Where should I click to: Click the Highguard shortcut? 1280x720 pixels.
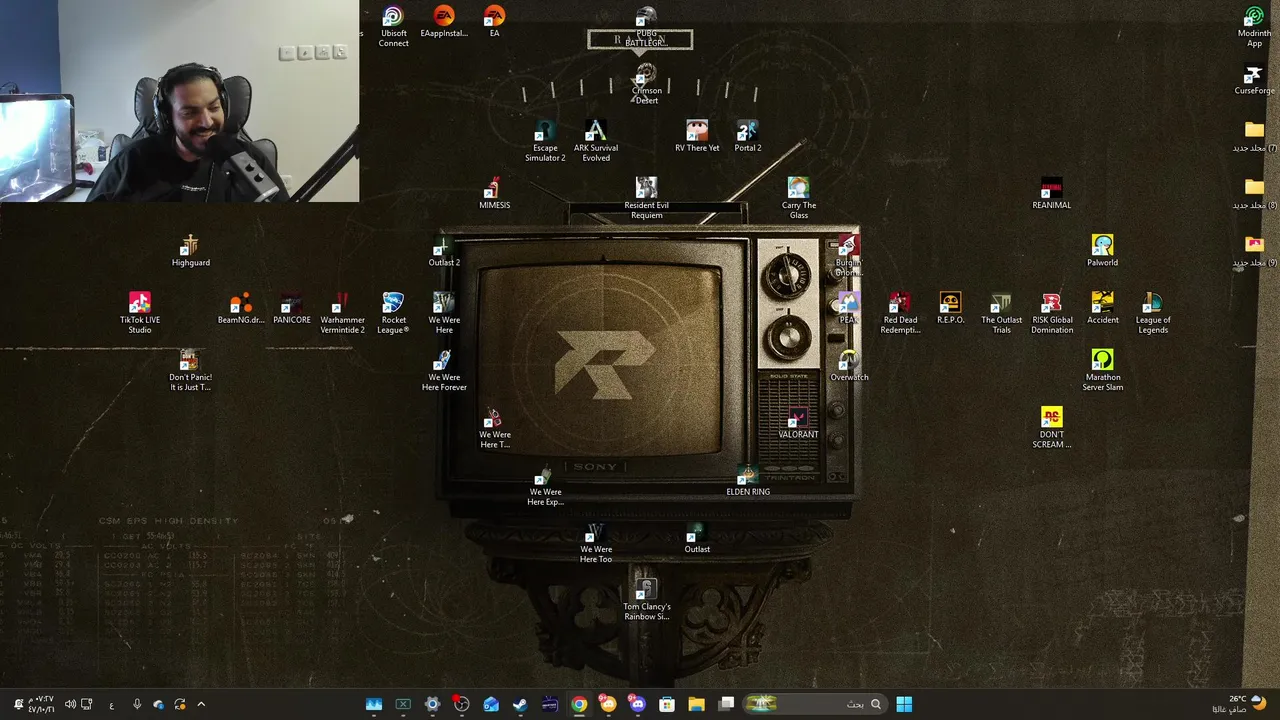tap(190, 251)
